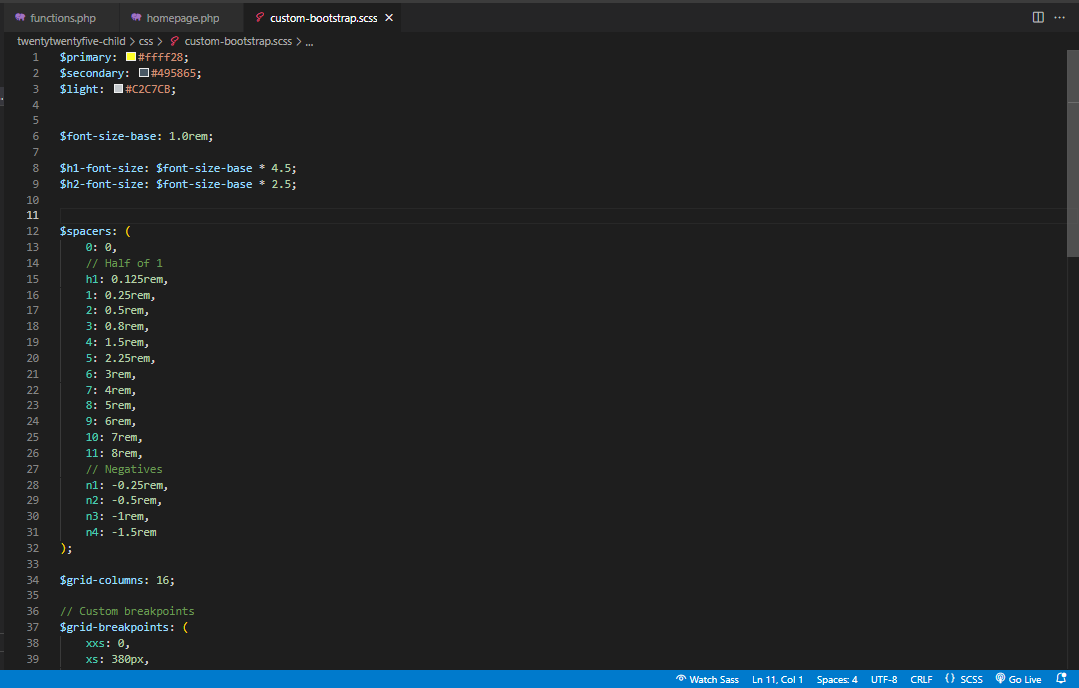
Task: Click the Ln 11, Col 1 cursor indicator
Action: (x=777, y=679)
